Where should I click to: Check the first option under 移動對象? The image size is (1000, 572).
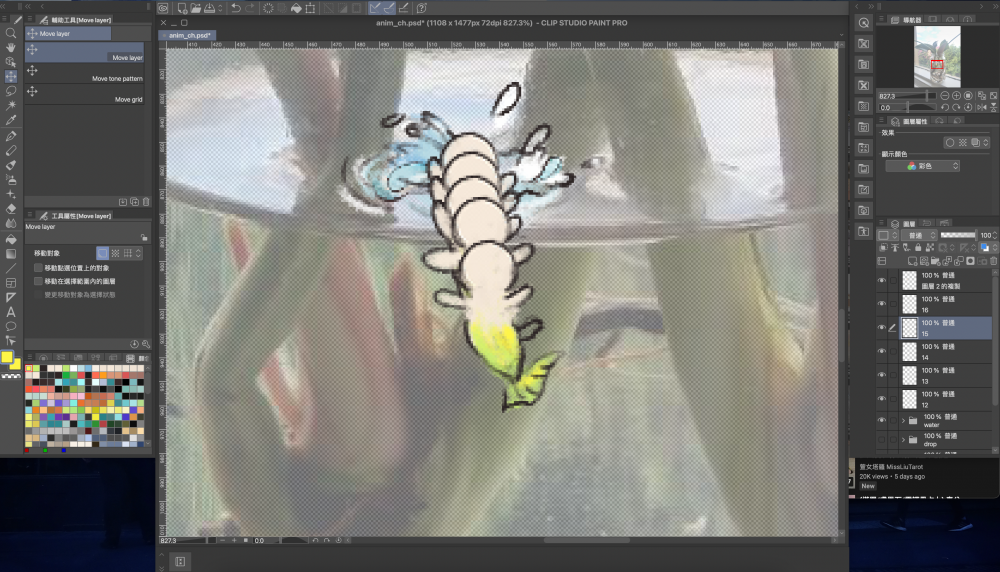(38, 268)
